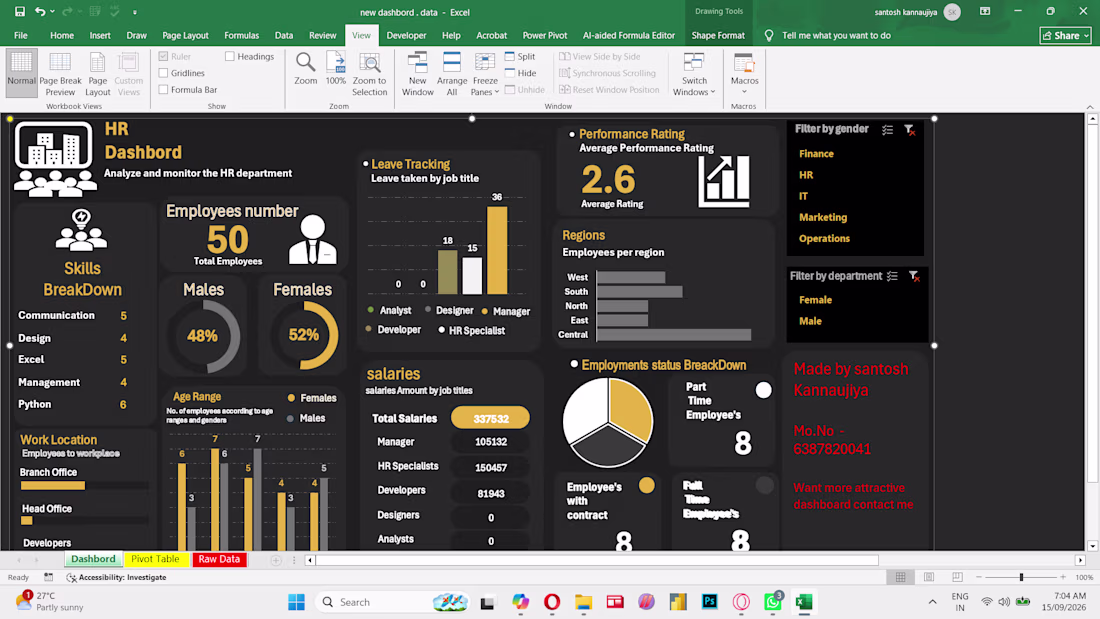This screenshot has height=619, width=1100.
Task: Click the zoom slider handle in status bar
Action: [1021, 577]
